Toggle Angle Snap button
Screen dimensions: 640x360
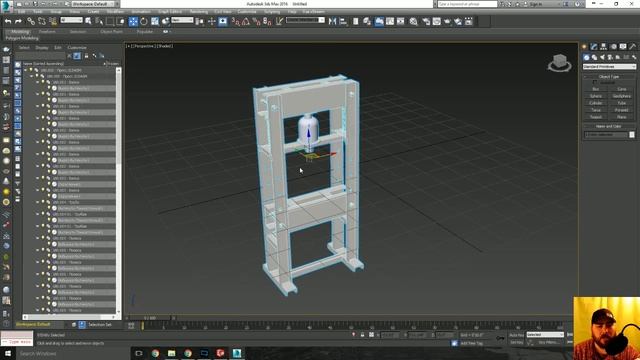coord(246,21)
